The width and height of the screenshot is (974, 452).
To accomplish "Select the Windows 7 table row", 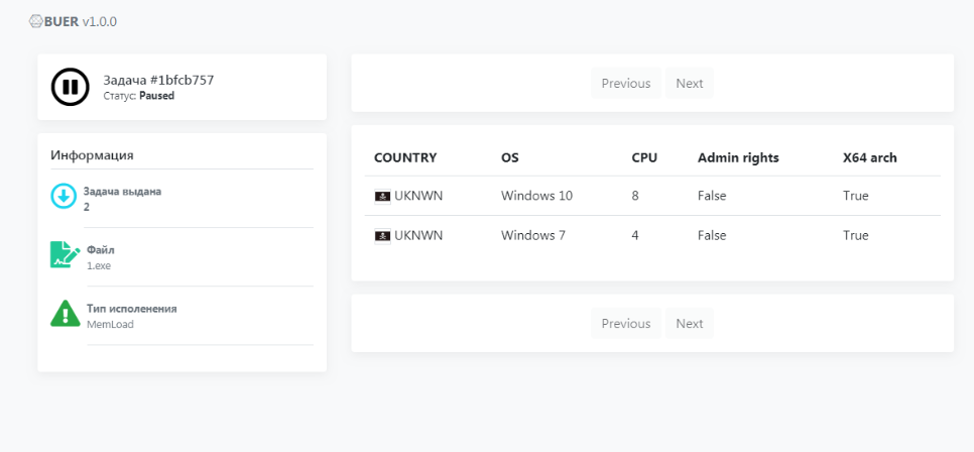I will click(x=652, y=236).
